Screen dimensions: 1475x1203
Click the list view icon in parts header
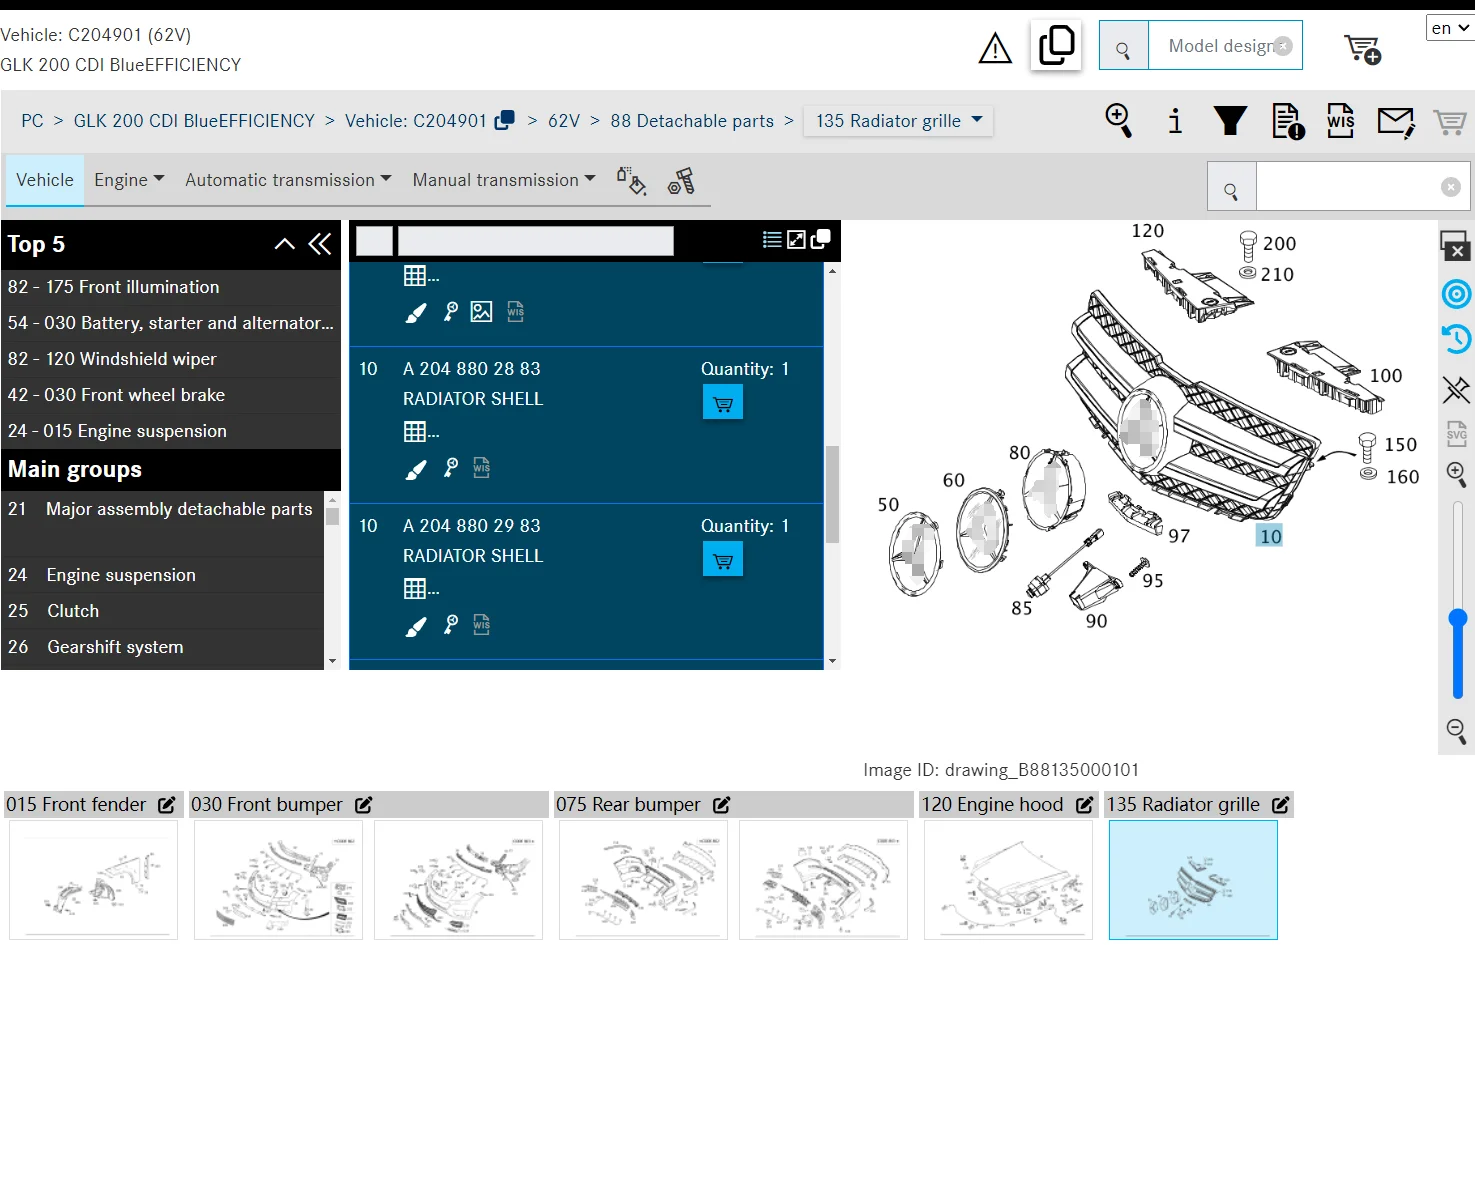(772, 239)
